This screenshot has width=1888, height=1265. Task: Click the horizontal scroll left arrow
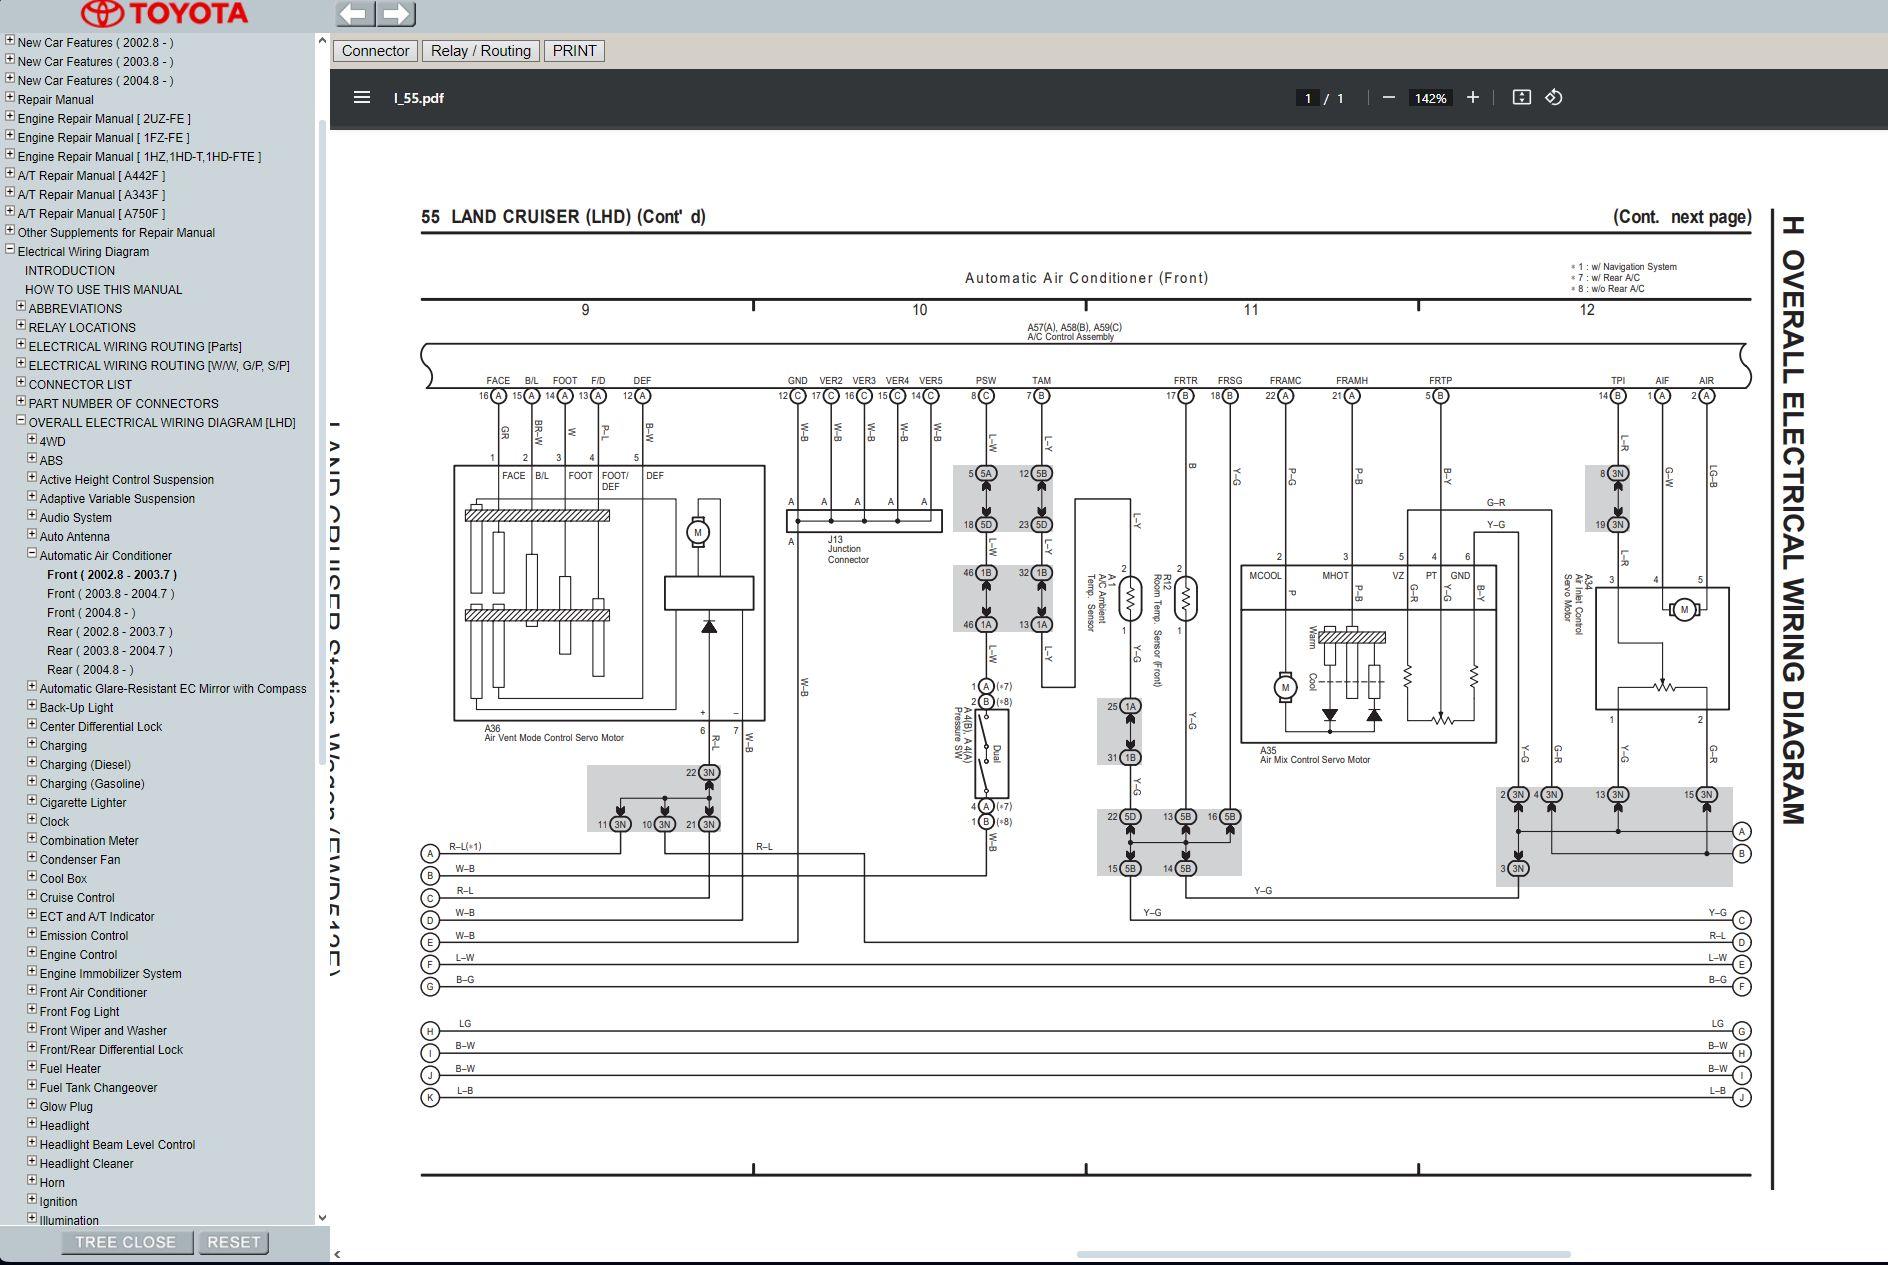tap(337, 1254)
